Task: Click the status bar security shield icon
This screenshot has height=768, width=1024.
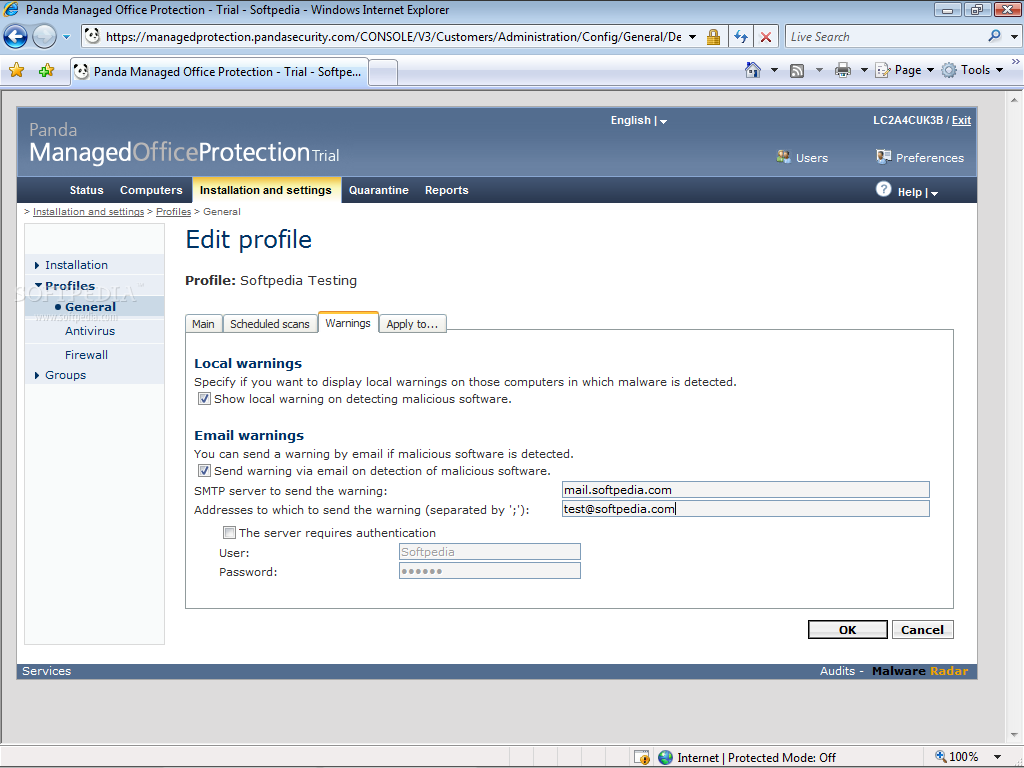Action: point(642,758)
